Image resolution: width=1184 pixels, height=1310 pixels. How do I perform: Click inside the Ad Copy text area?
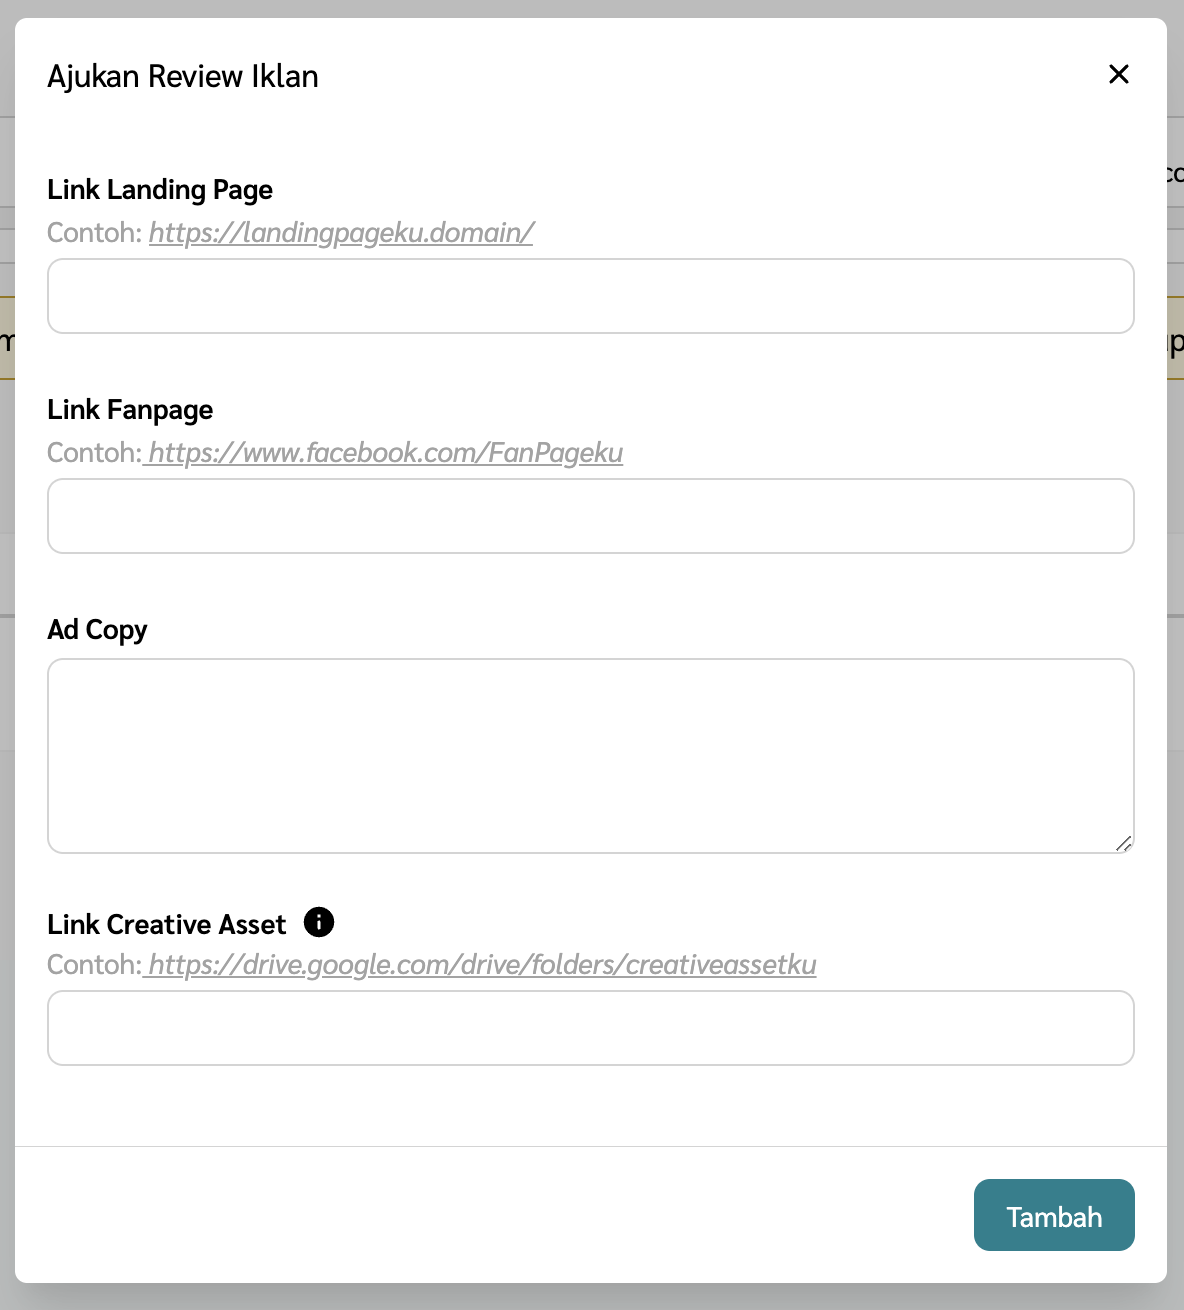coord(591,755)
